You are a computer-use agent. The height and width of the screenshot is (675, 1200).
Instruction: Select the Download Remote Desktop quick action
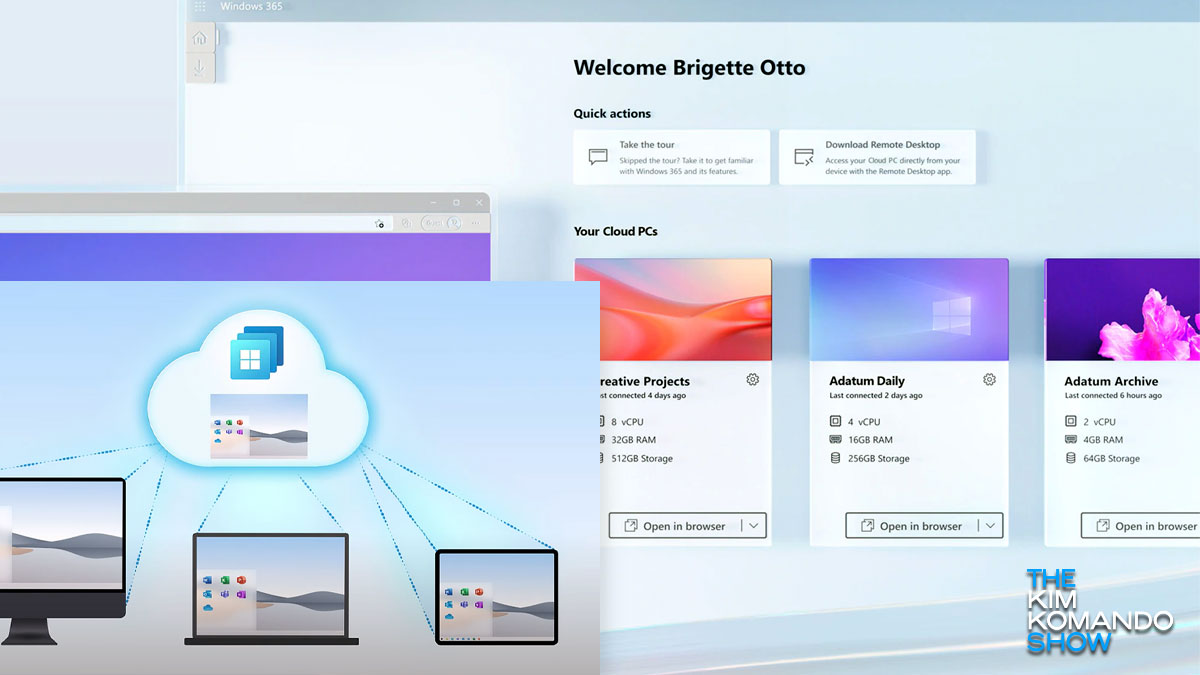pyautogui.click(x=877, y=157)
